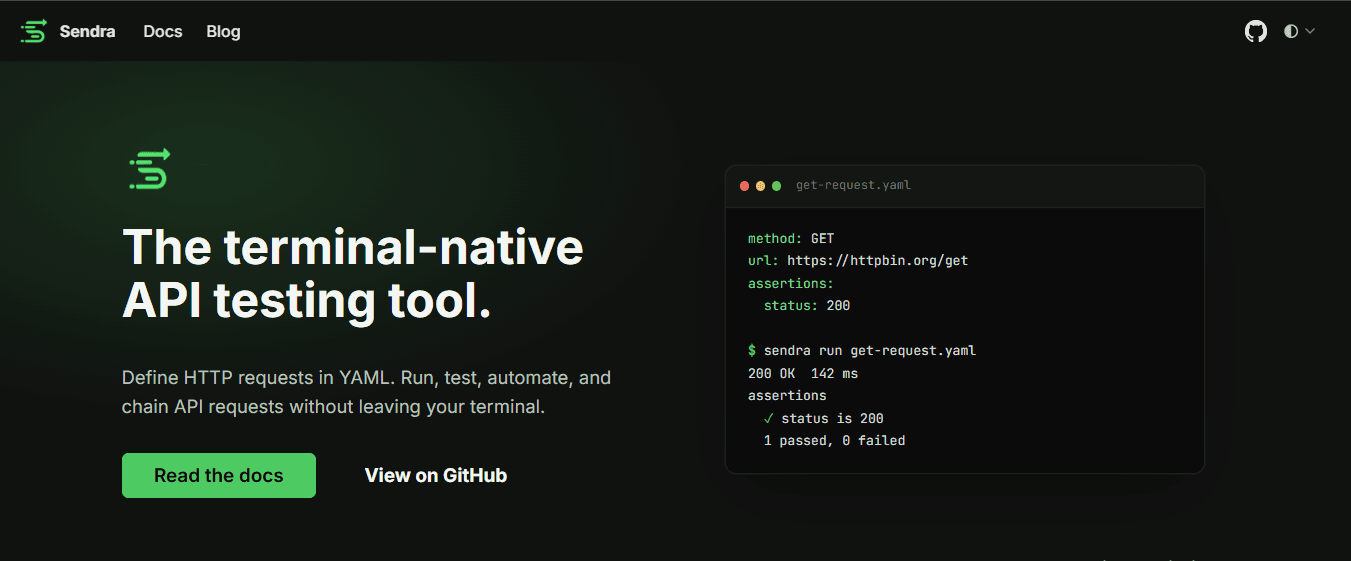Screen dimensions: 1351x561
Task: Click the yellow dot in terminal window
Action: [760, 186]
